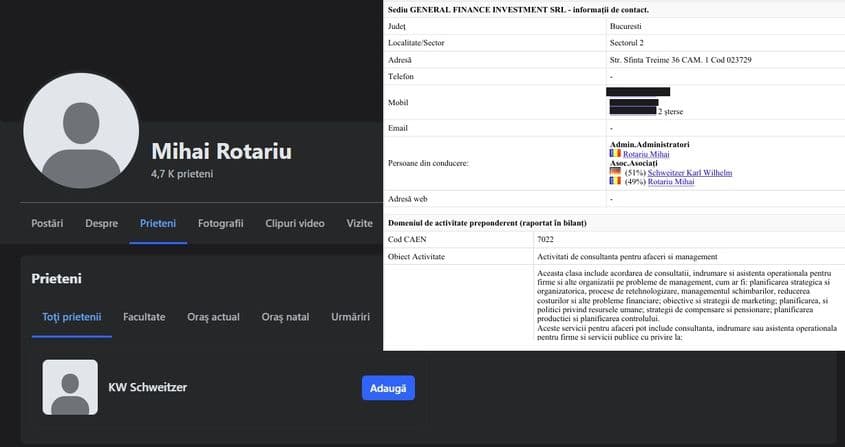Open Schweitzer Karl Wilhelm associate link

coord(690,173)
